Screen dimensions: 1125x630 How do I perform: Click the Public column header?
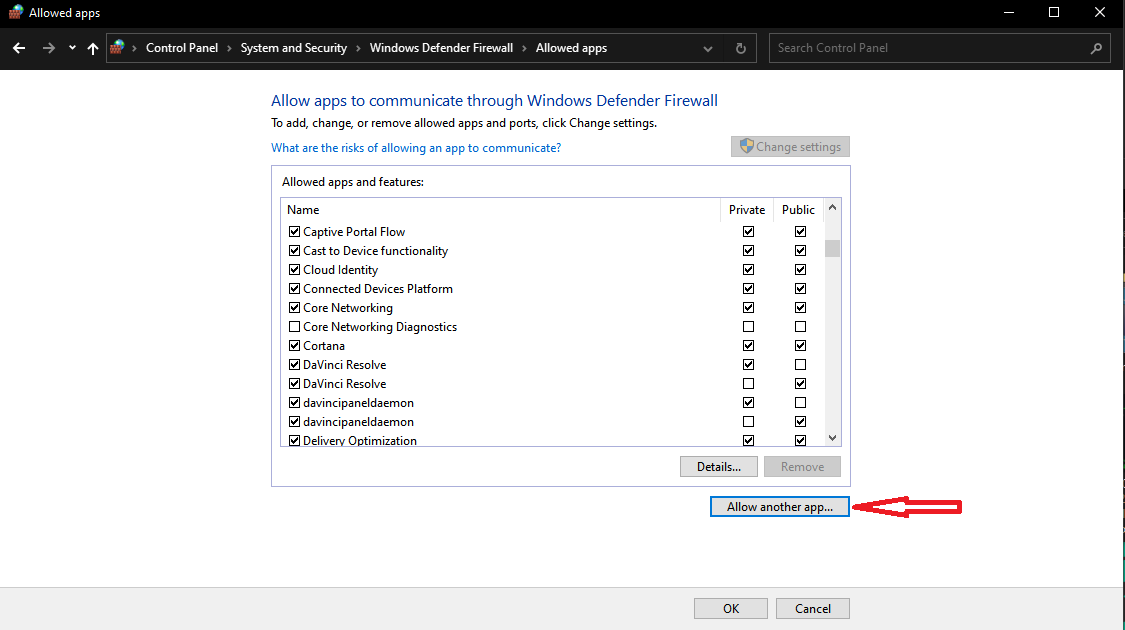click(x=799, y=210)
